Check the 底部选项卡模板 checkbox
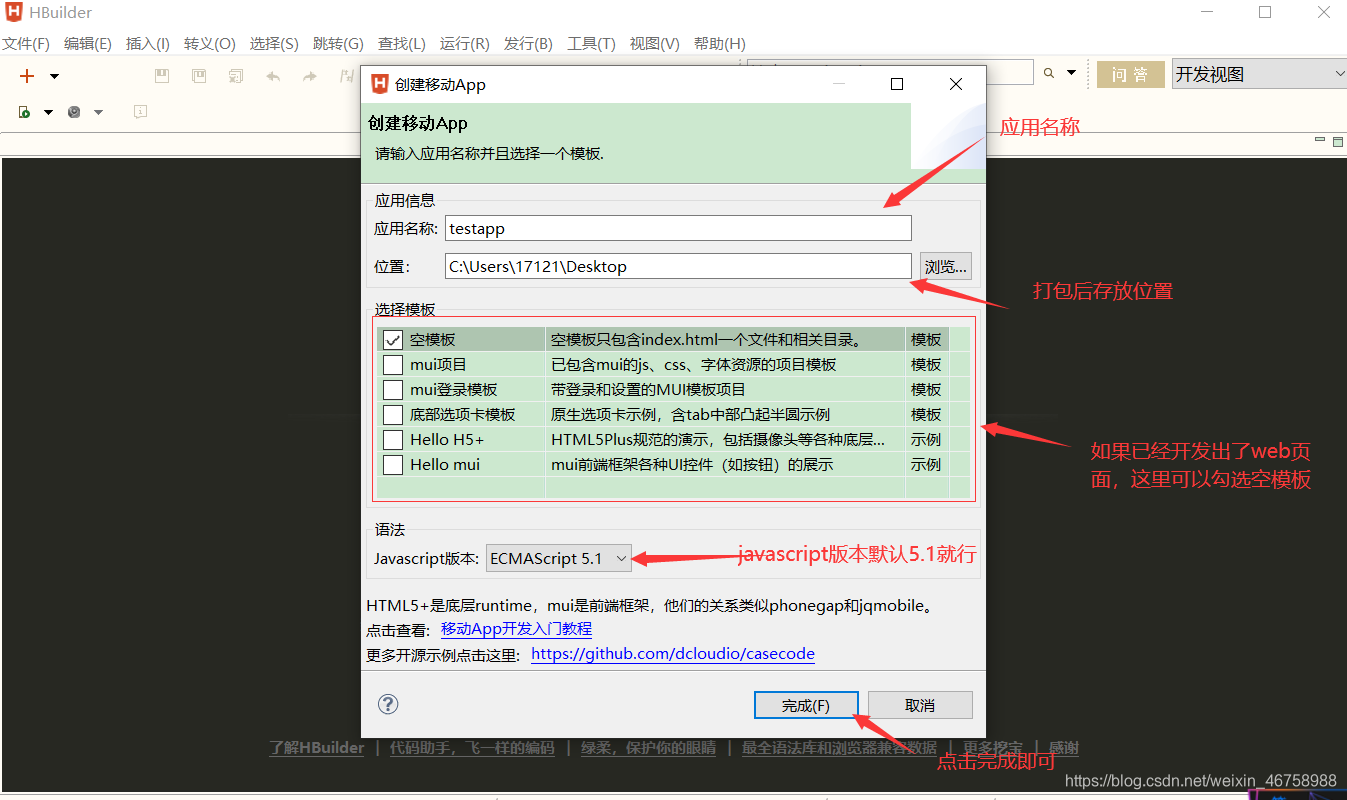Screen dimensions: 1347x800 pos(393,415)
